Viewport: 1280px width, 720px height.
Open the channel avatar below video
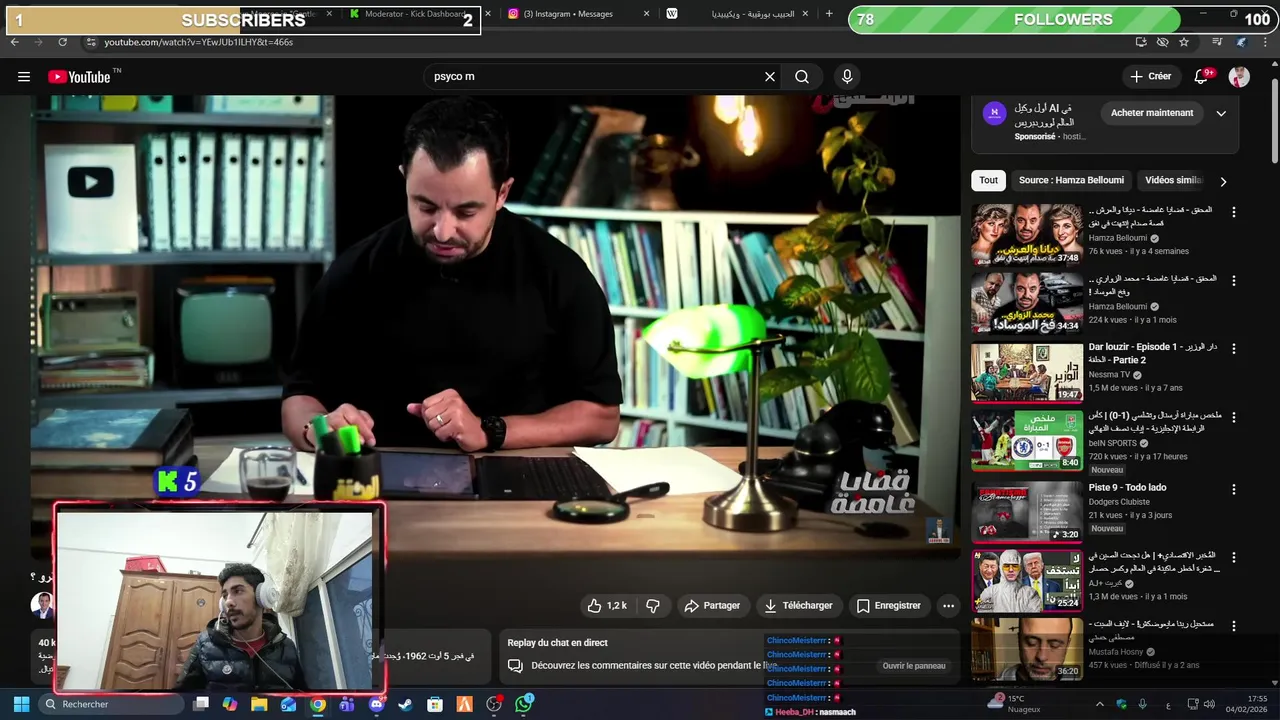click(x=42, y=604)
